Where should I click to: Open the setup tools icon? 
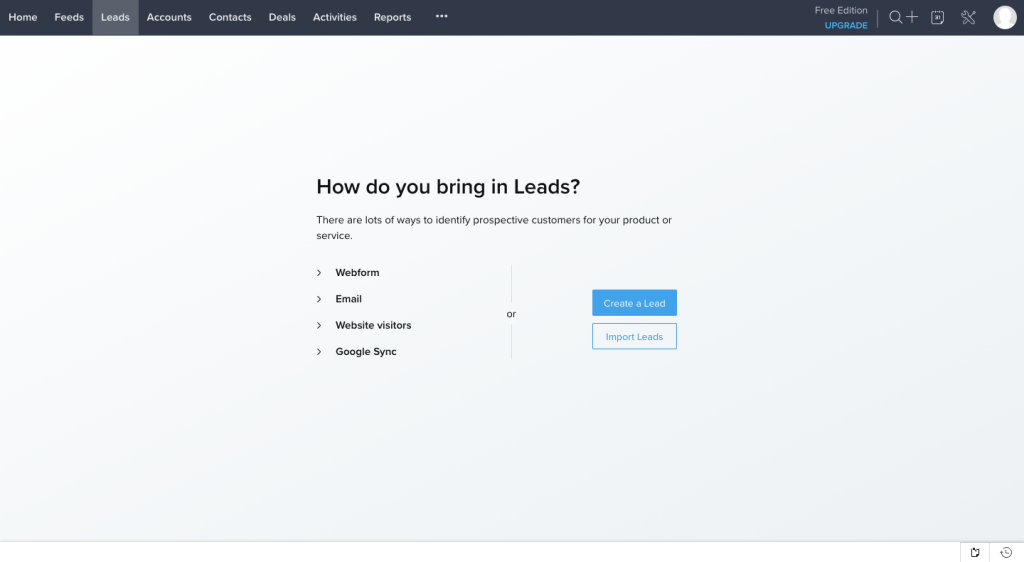tap(968, 17)
